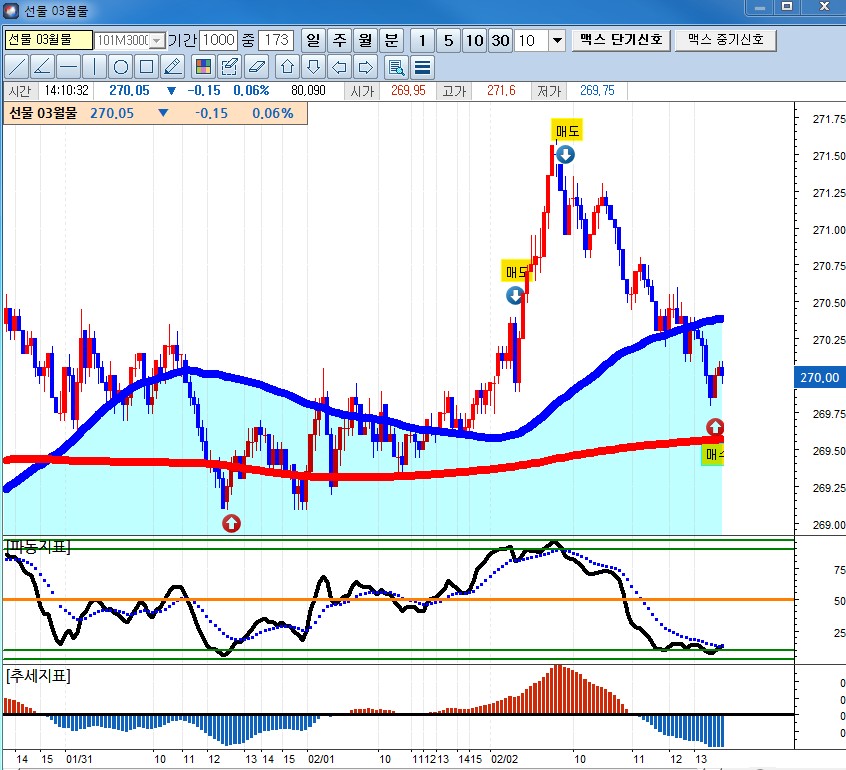This screenshot has height=770, width=846.
Task: Select the 5 minute interval button
Action: point(448,40)
